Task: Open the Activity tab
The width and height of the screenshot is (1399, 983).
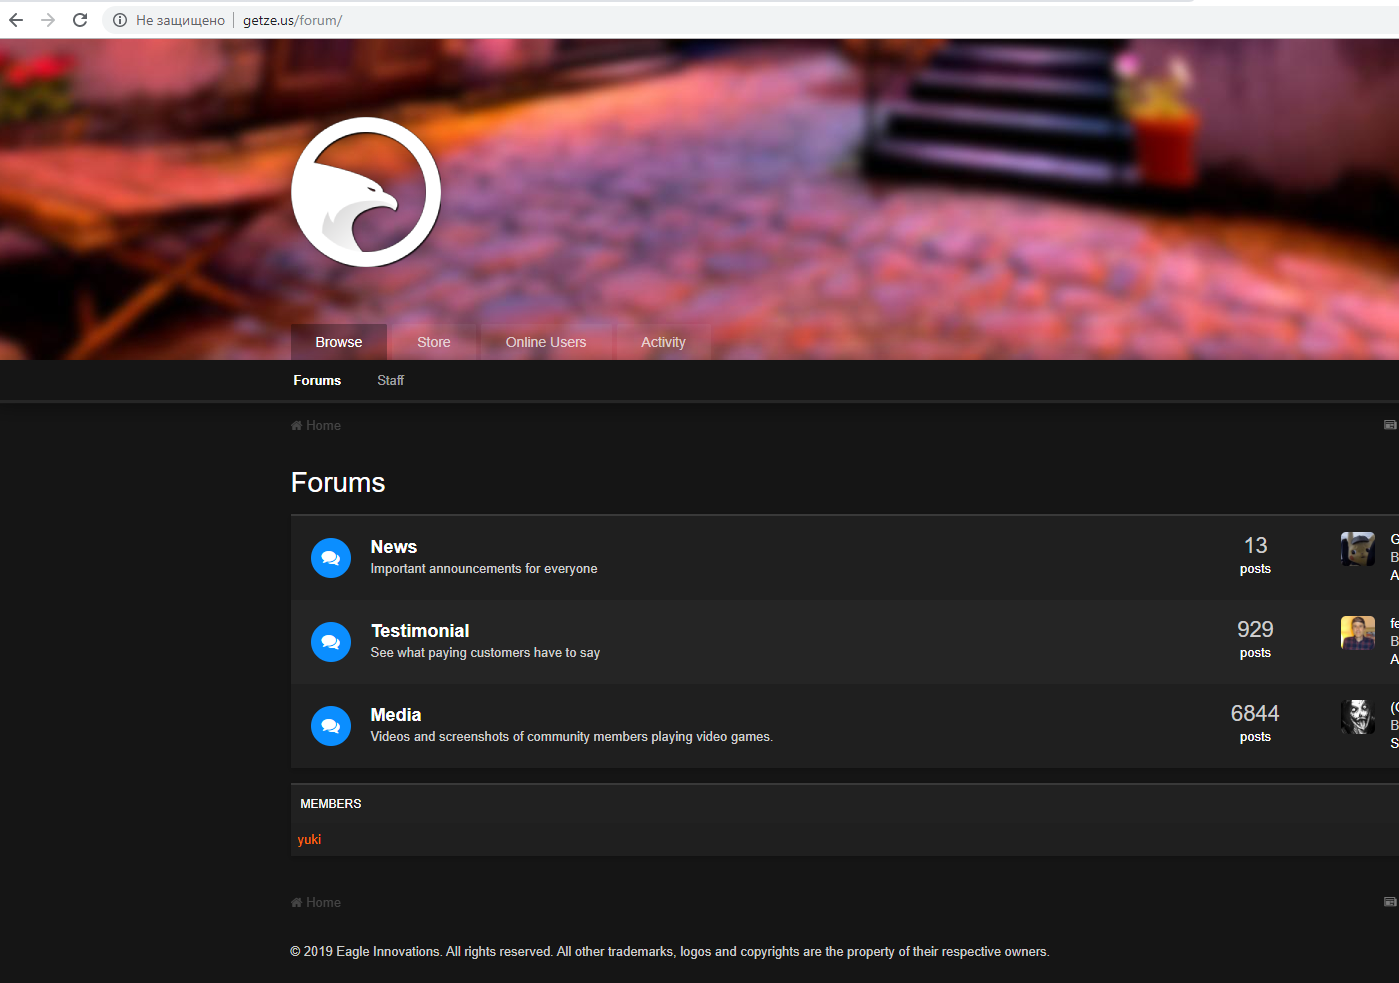Action: (663, 342)
